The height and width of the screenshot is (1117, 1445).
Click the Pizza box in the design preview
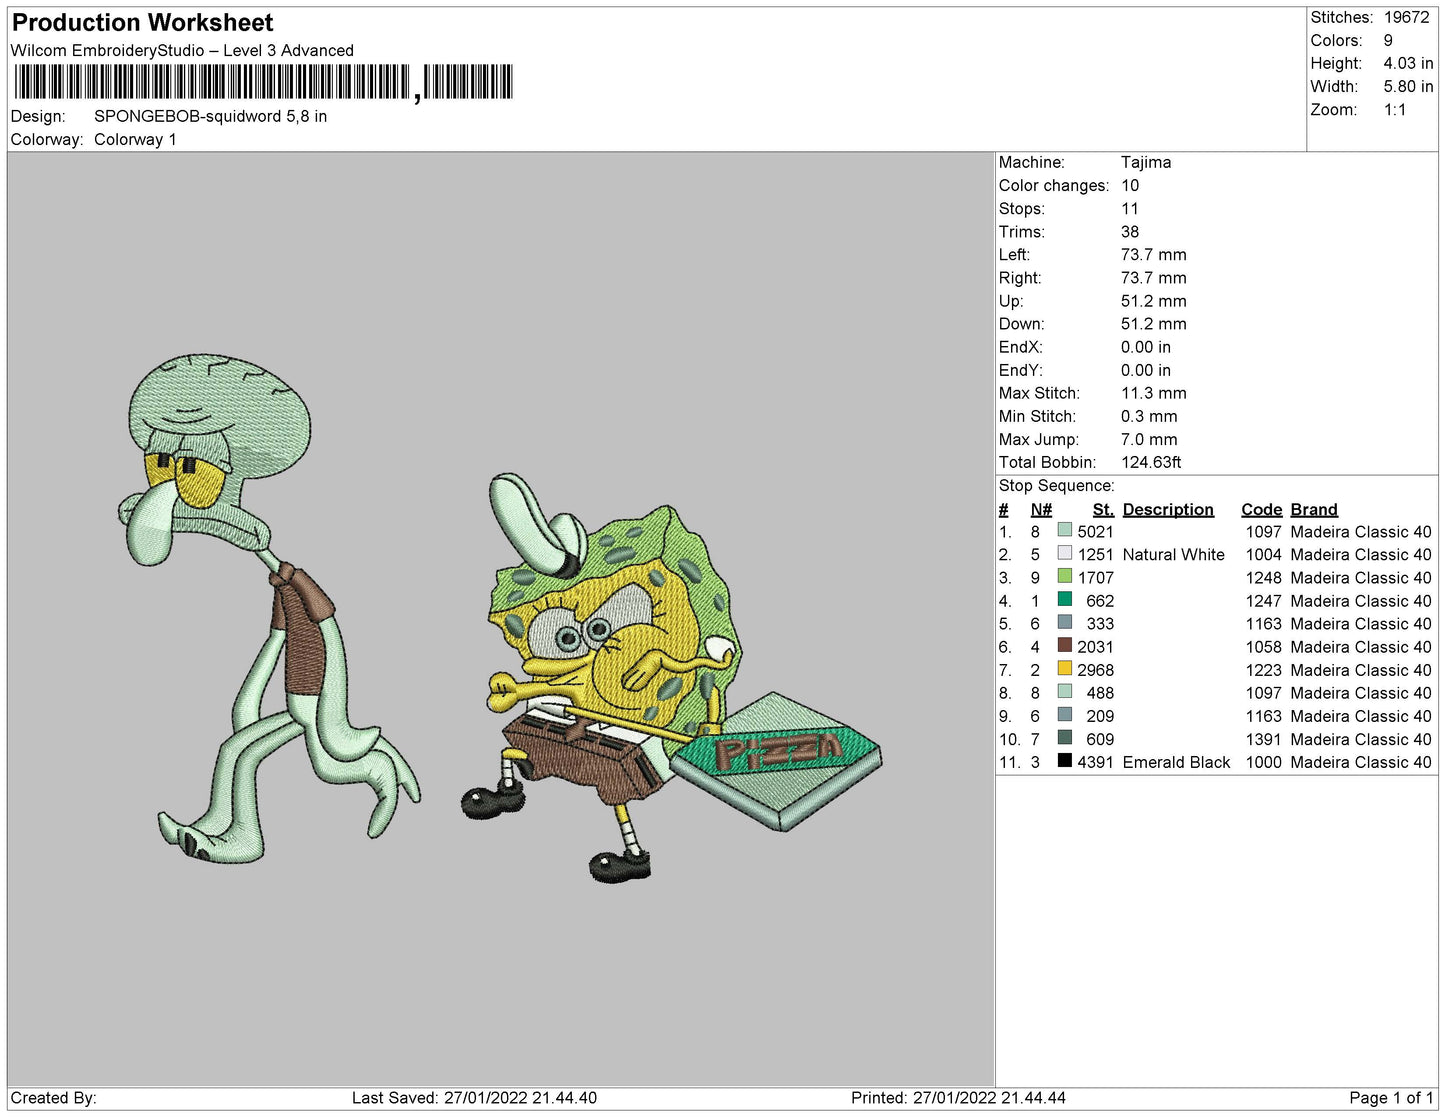point(777,760)
